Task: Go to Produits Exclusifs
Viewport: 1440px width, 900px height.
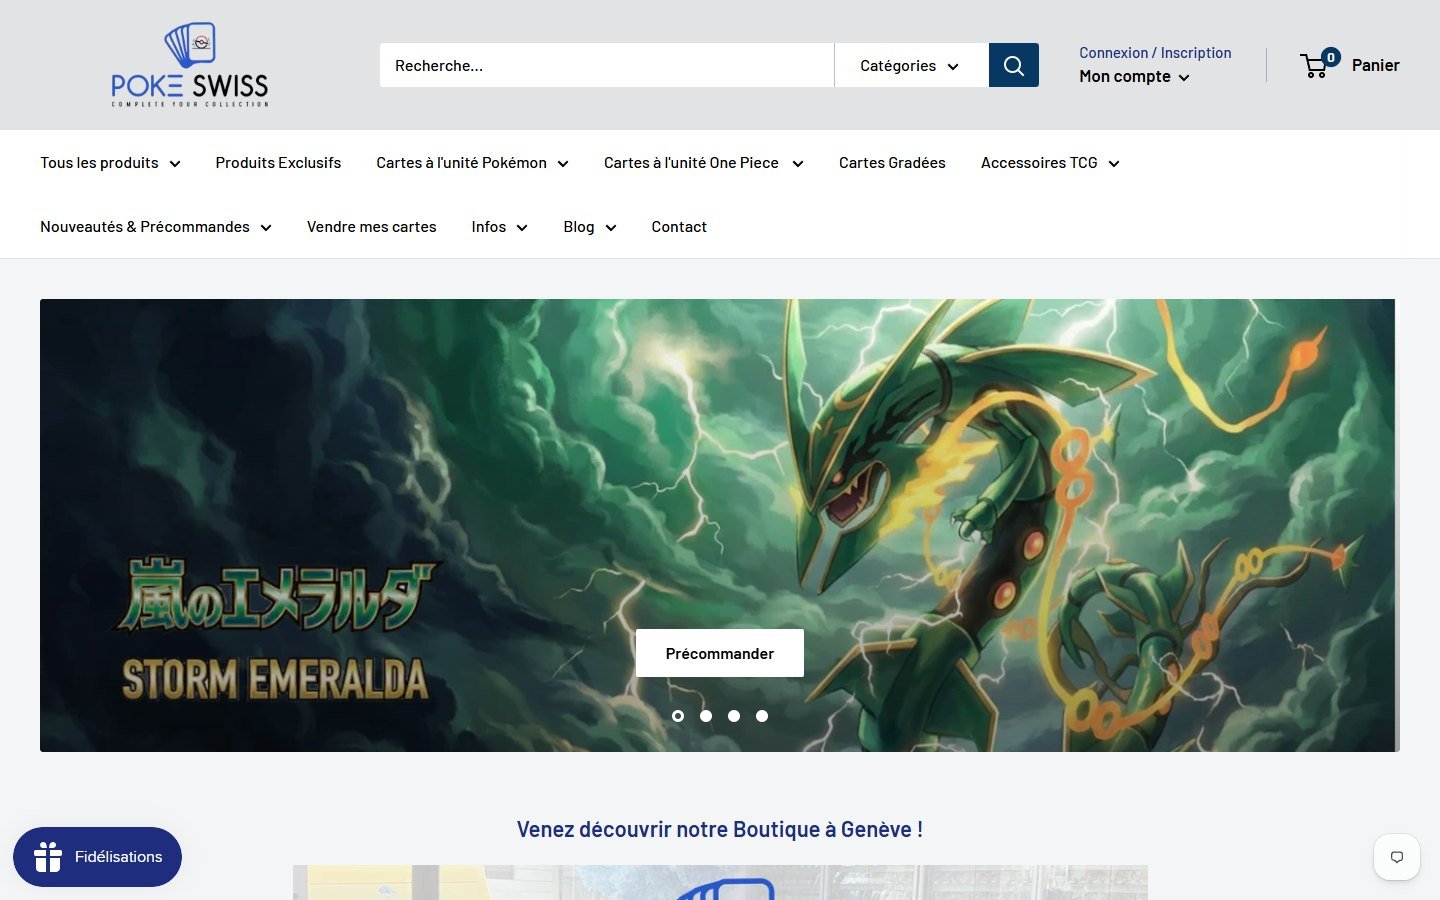Action: click(278, 163)
